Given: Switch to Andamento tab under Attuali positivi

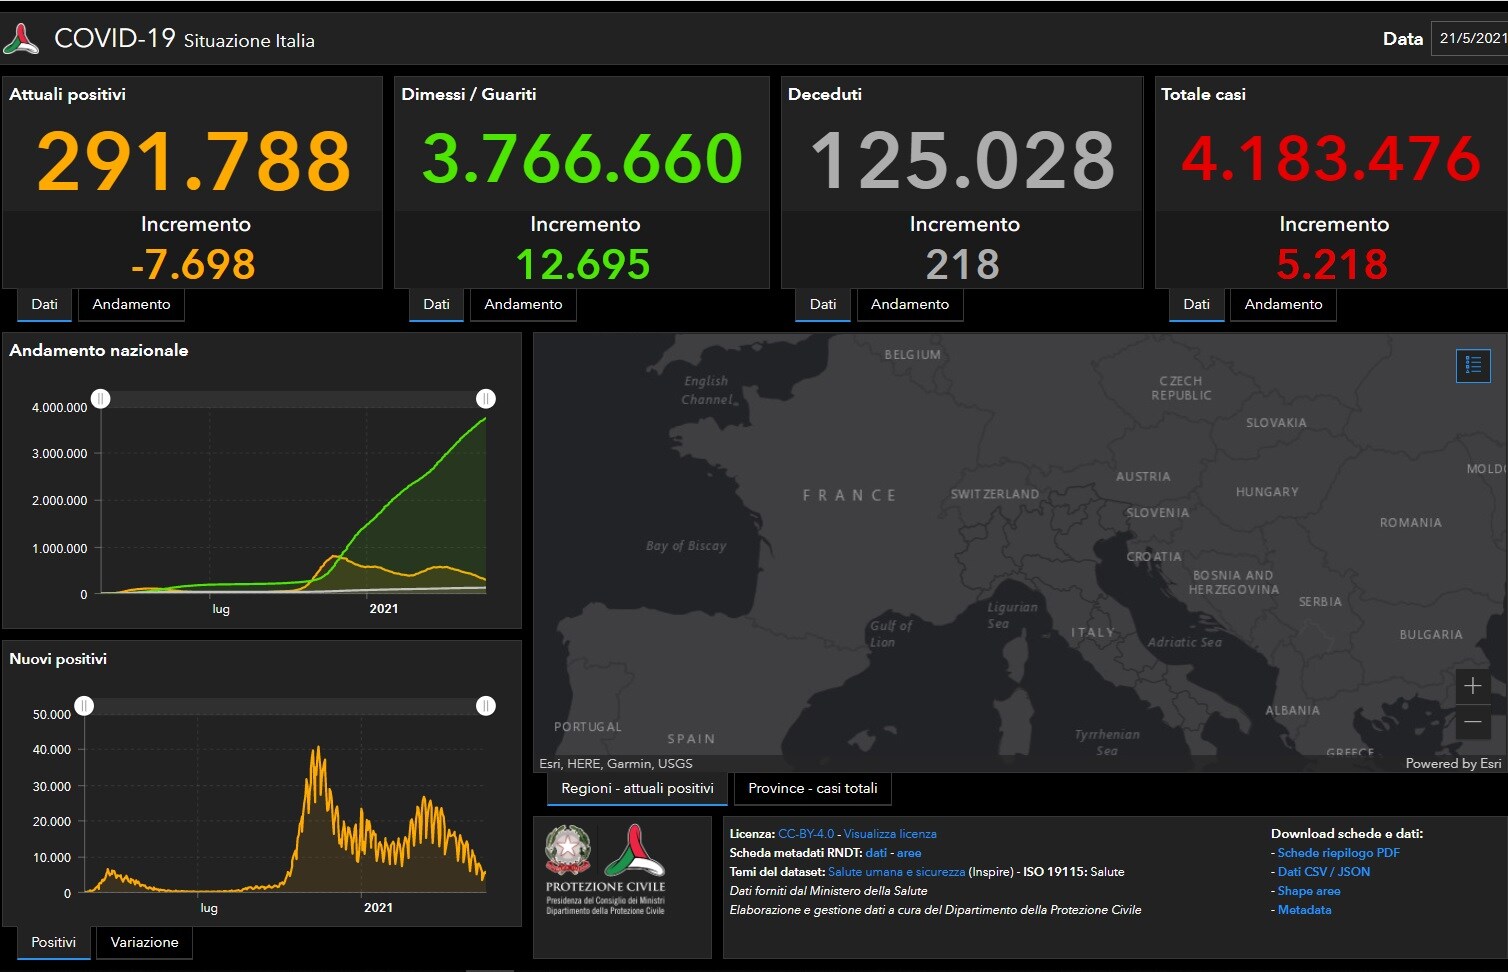Looking at the screenshot, I should click(131, 305).
